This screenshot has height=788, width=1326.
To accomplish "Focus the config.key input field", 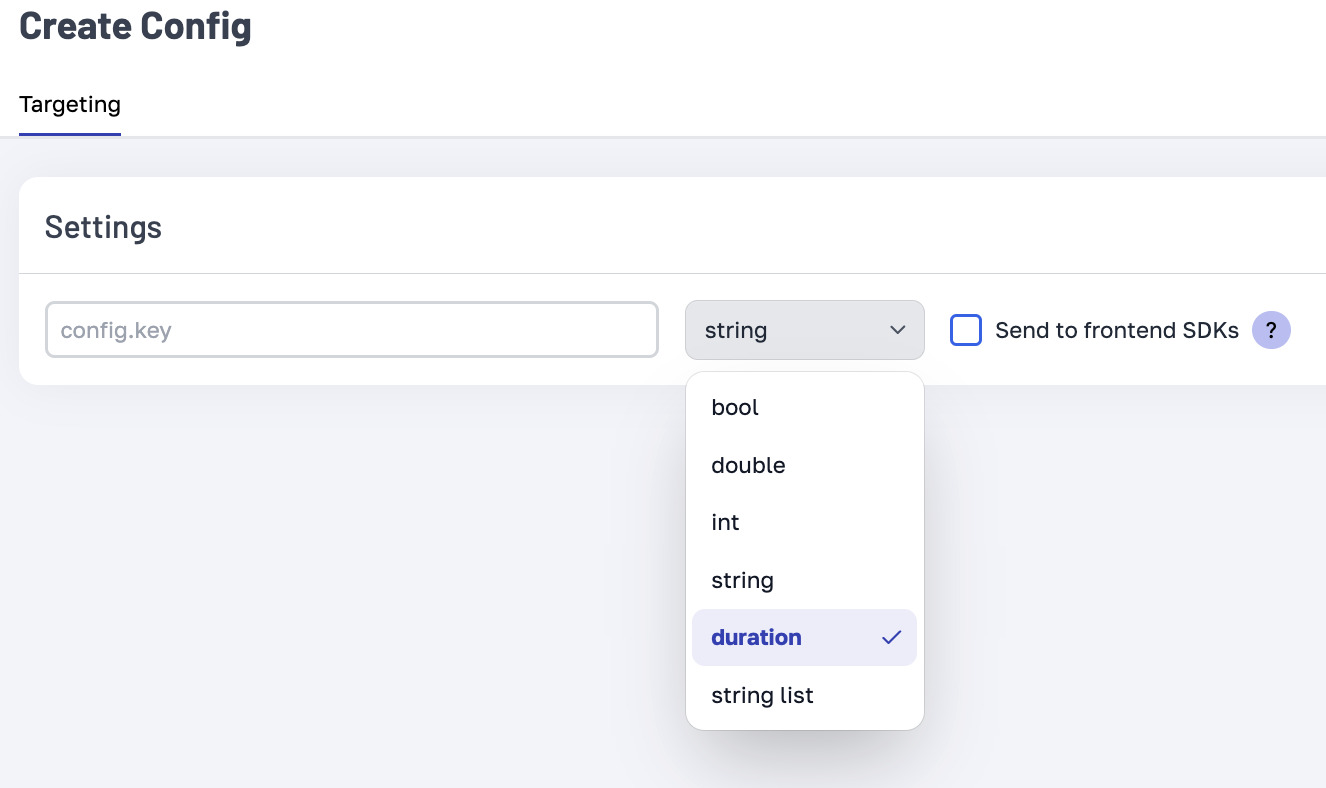I will pyautogui.click(x=352, y=330).
